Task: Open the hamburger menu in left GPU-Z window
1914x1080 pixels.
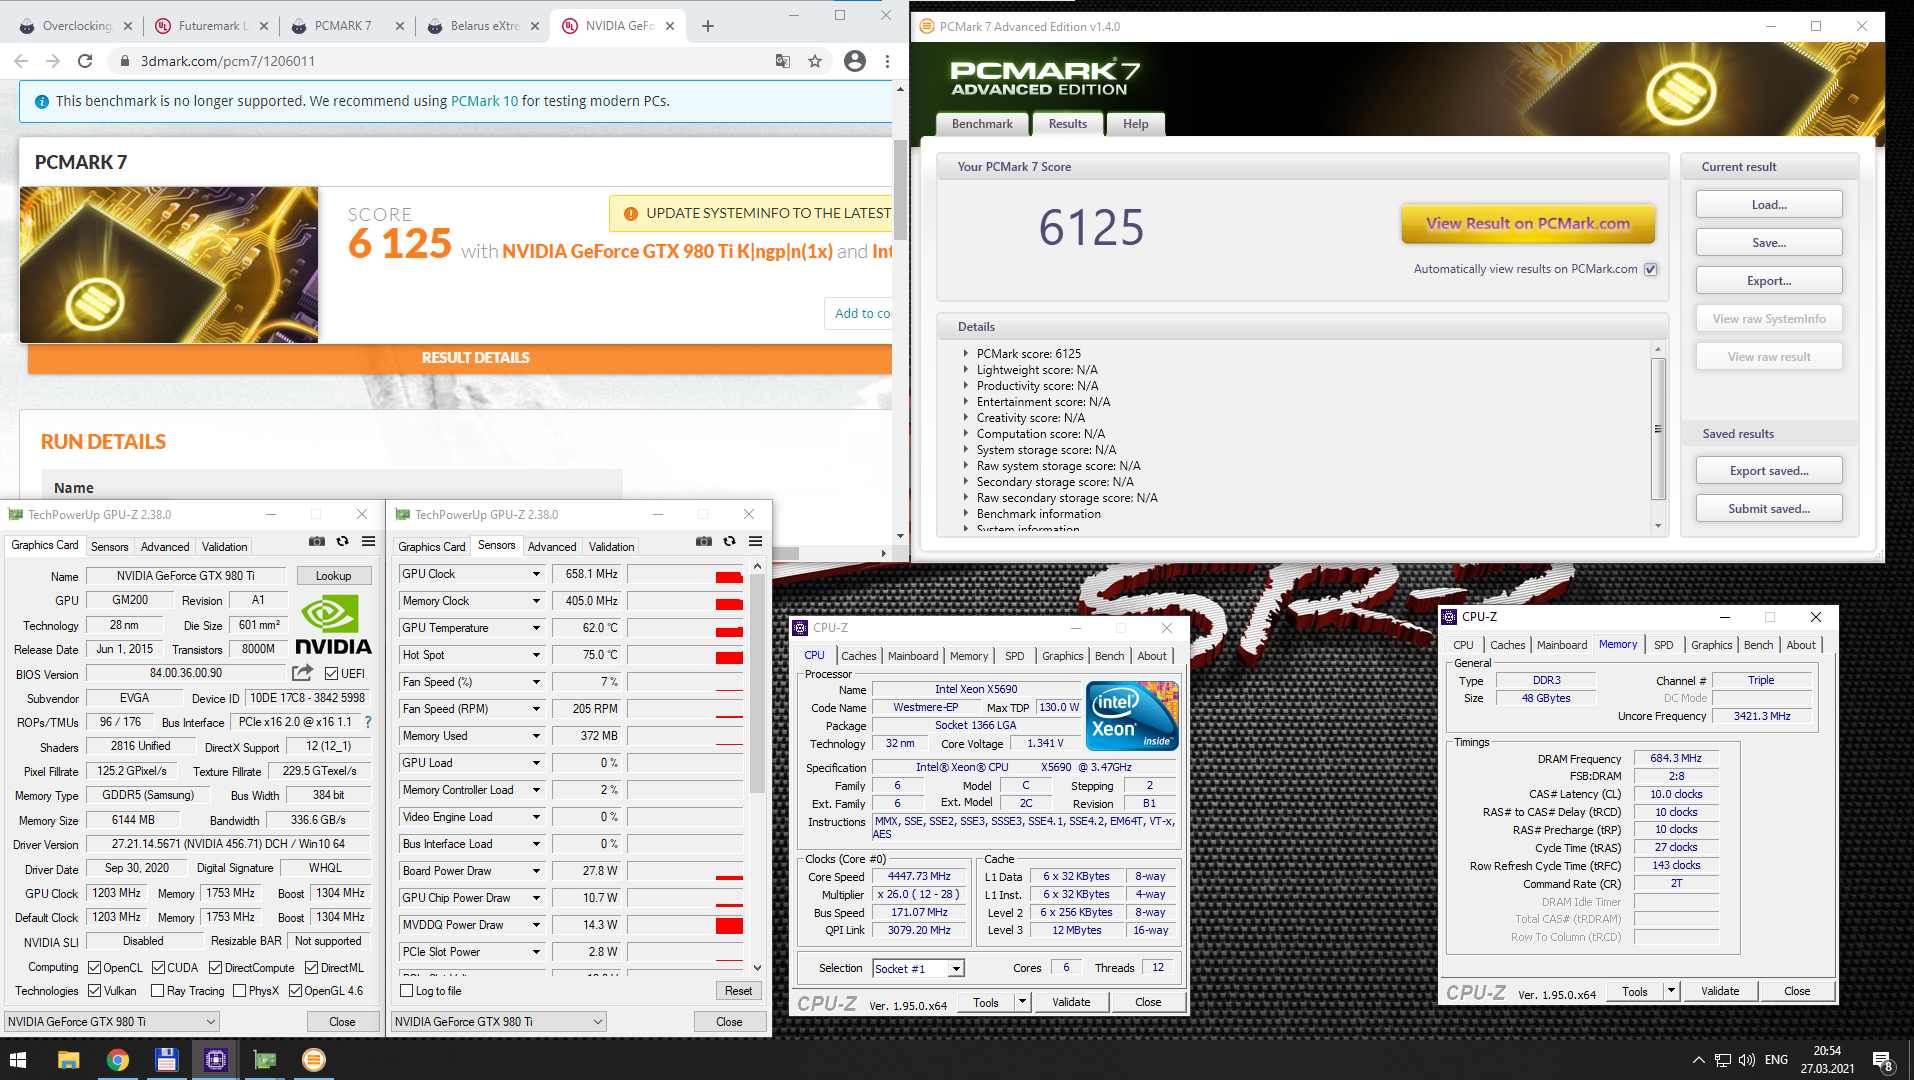Action: [x=368, y=541]
